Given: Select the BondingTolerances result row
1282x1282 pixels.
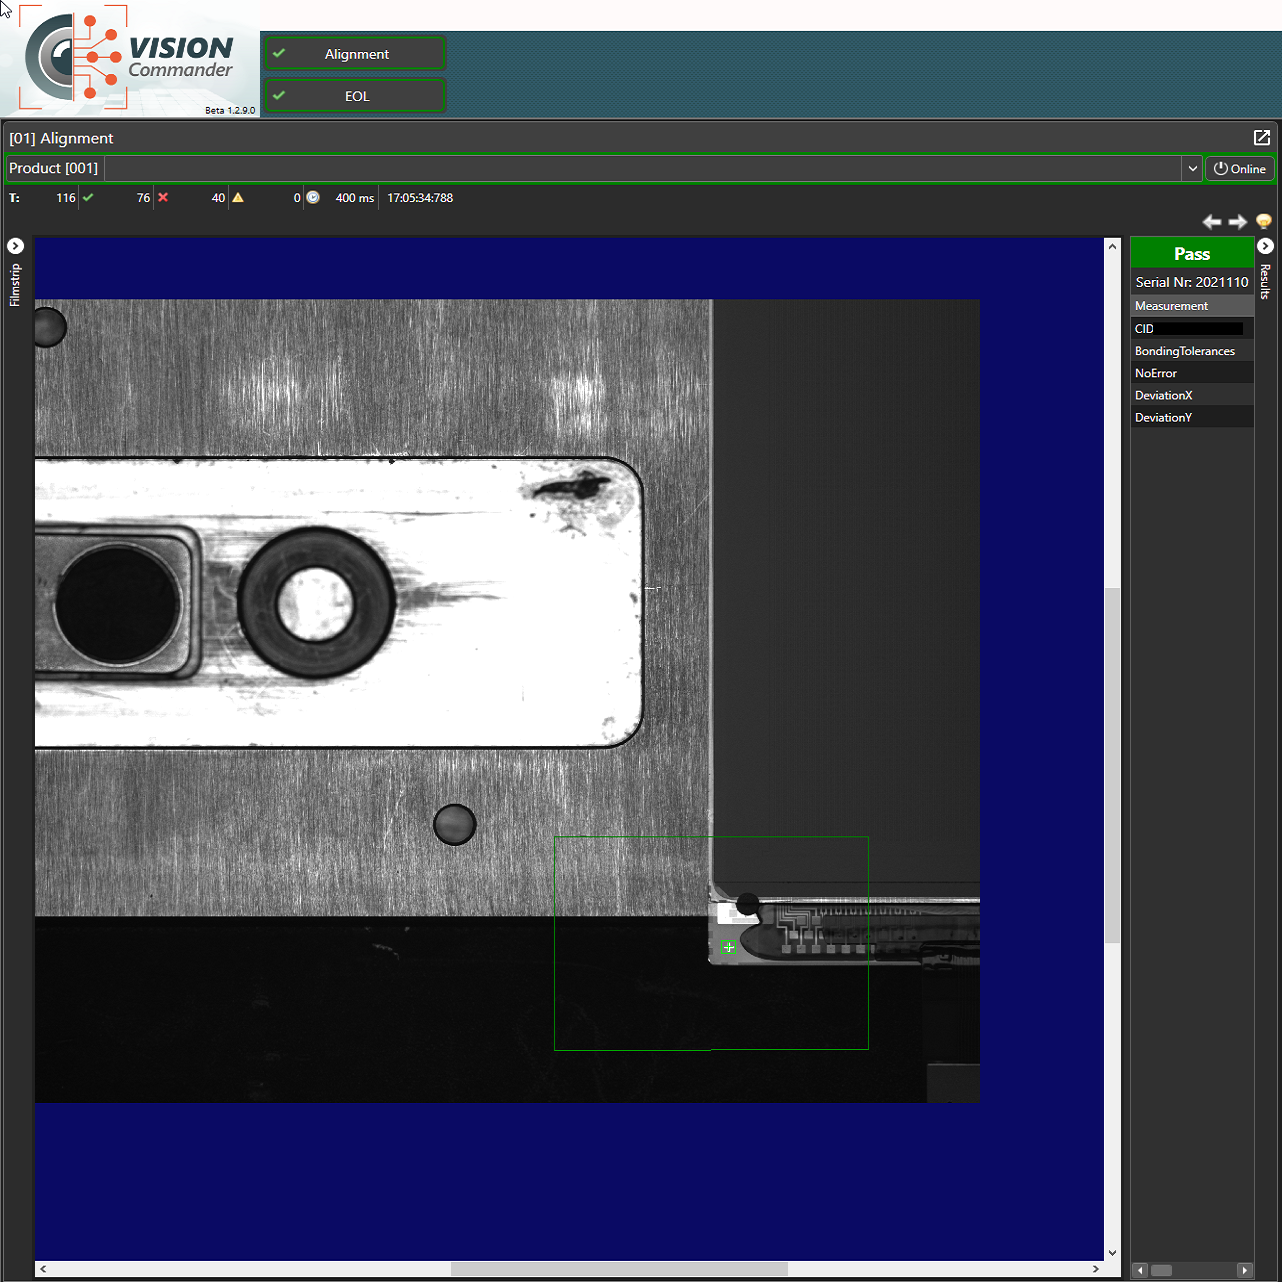Looking at the screenshot, I should (1191, 351).
